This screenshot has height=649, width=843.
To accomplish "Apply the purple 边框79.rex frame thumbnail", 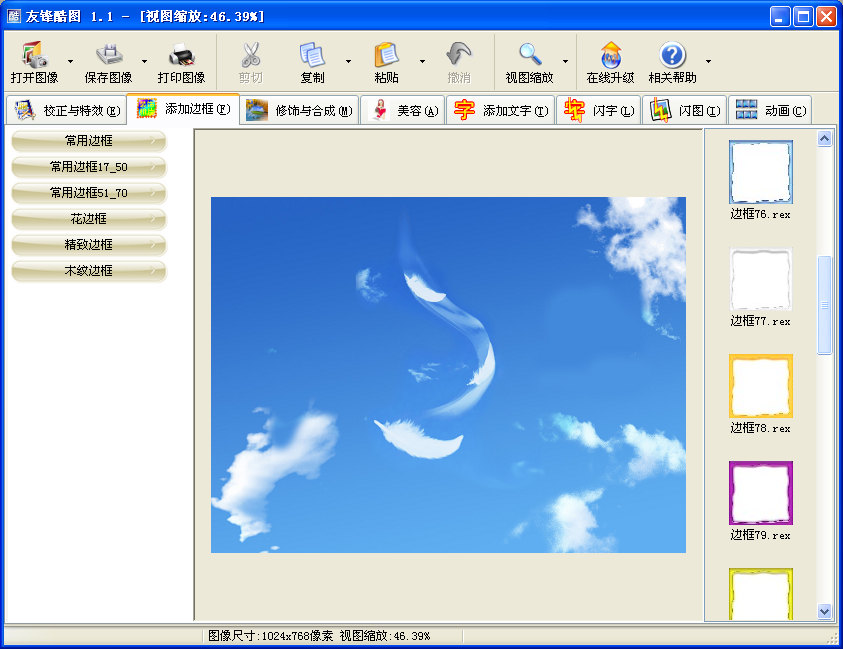I will 760,493.
